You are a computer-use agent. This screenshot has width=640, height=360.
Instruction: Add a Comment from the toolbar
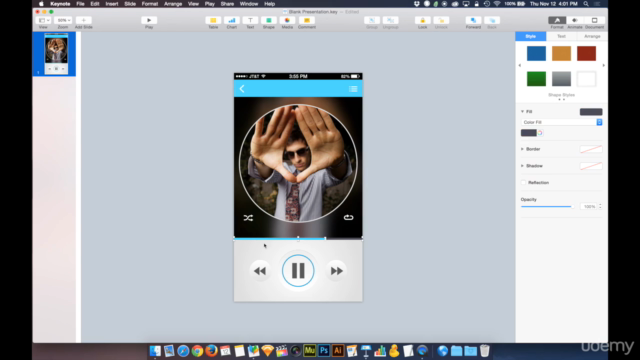307,20
